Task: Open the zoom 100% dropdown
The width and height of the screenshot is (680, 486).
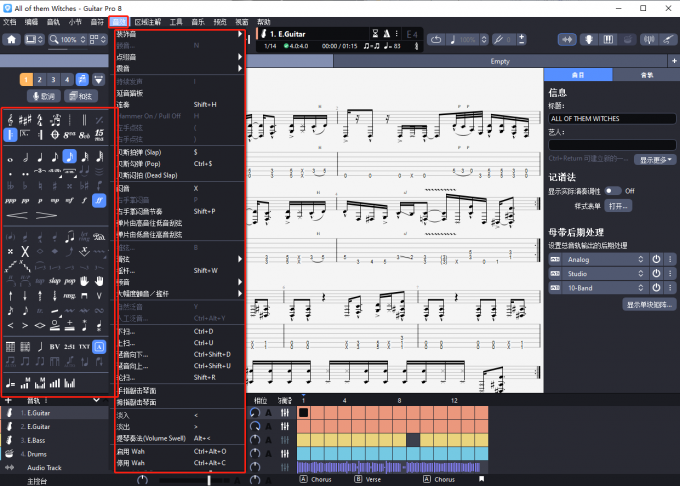Action: point(68,39)
